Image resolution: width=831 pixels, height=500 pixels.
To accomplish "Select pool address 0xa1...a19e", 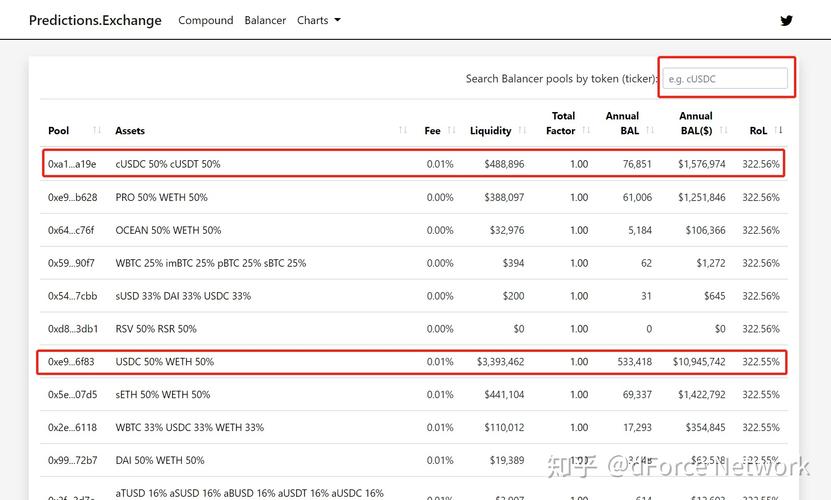I will (x=72, y=164).
